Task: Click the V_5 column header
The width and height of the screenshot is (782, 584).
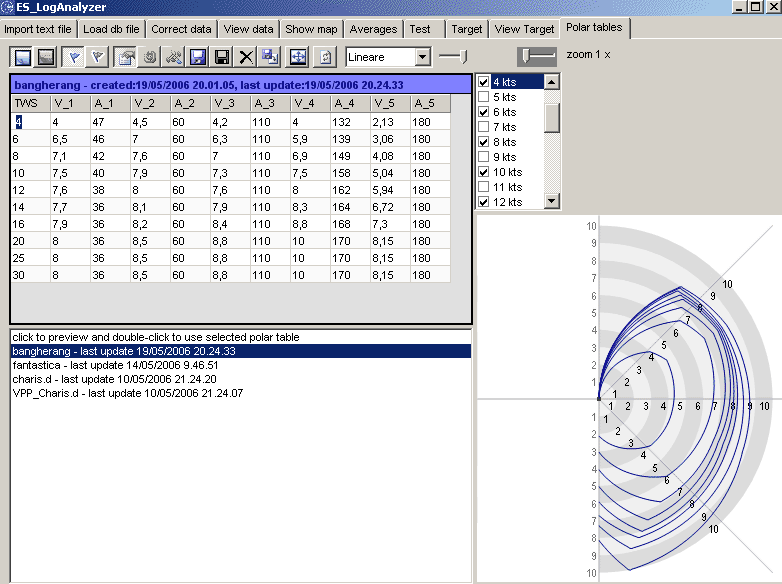Action: click(x=390, y=103)
